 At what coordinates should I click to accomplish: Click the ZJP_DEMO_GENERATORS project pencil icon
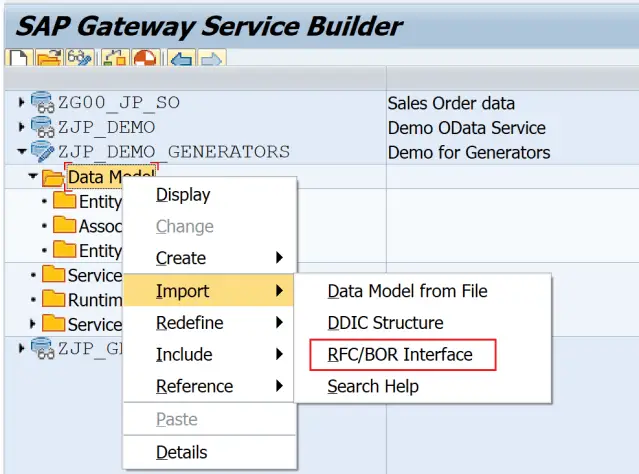point(42,152)
